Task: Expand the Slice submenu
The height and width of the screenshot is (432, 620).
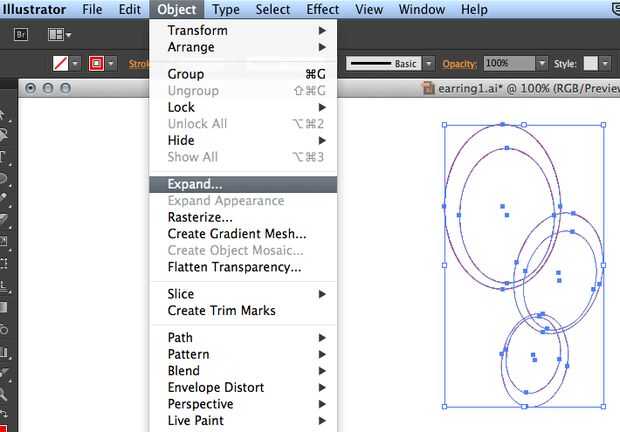Action: point(243,294)
